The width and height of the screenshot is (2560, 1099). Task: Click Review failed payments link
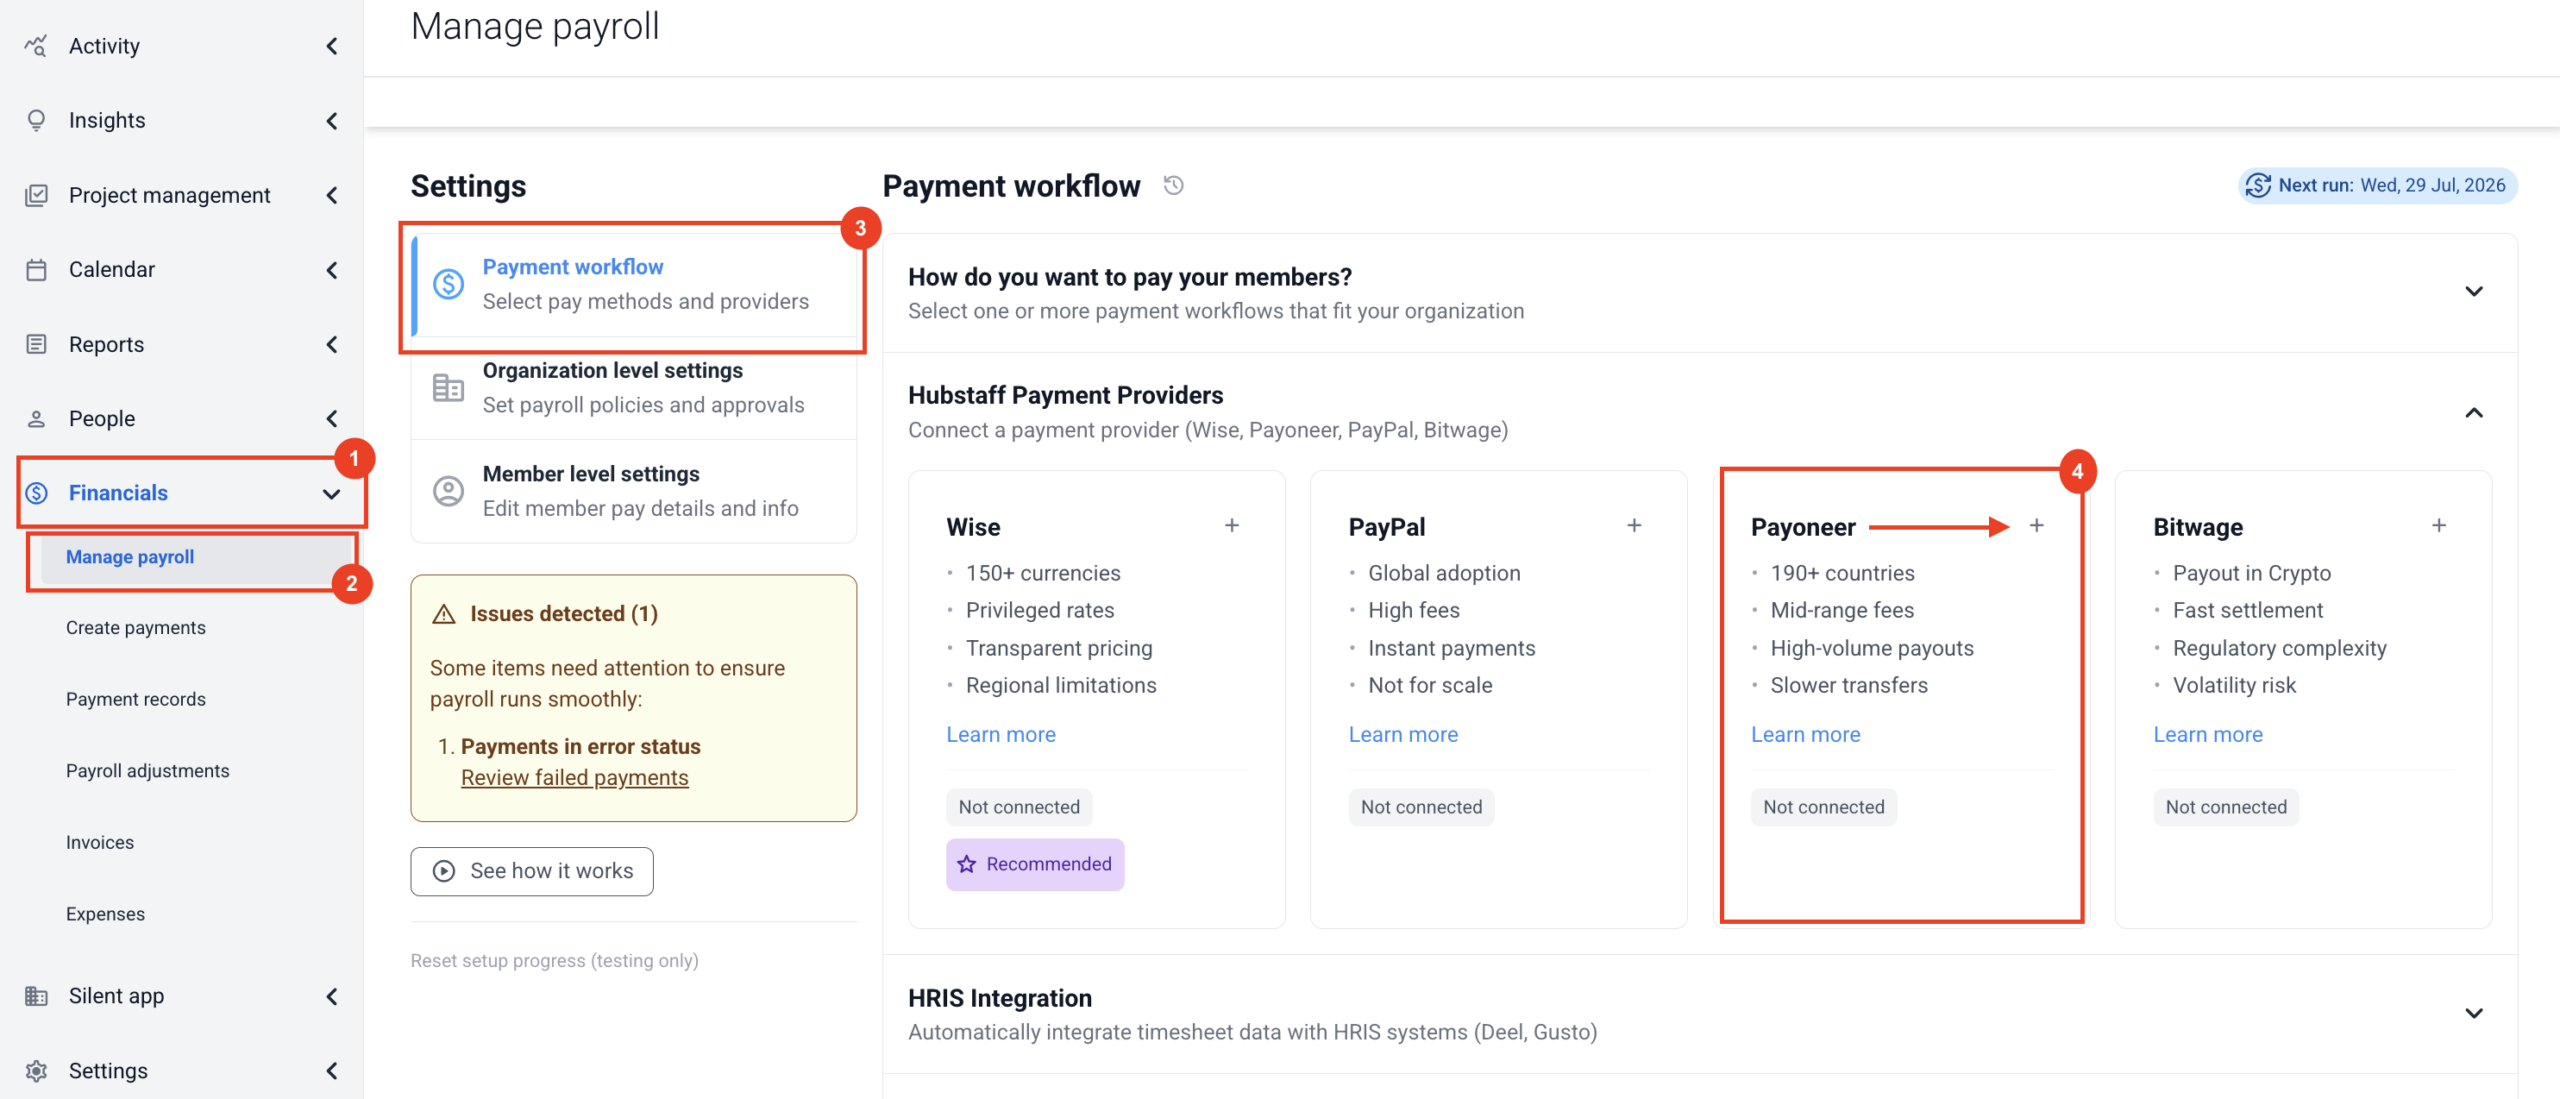click(575, 778)
